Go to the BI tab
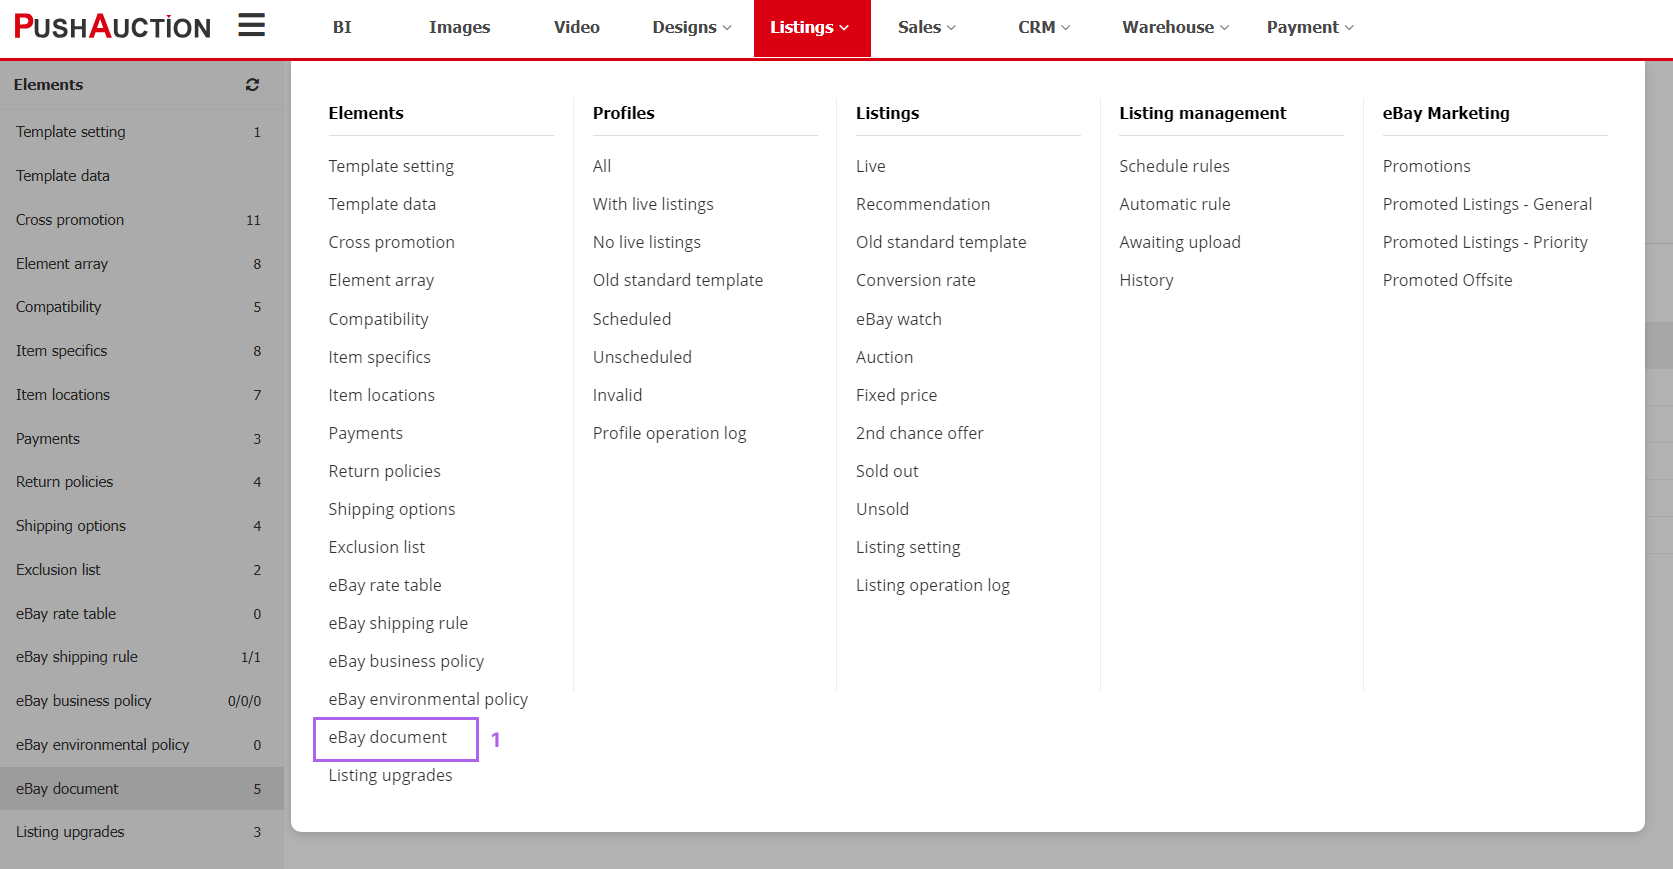This screenshot has width=1673, height=869. point(342,28)
